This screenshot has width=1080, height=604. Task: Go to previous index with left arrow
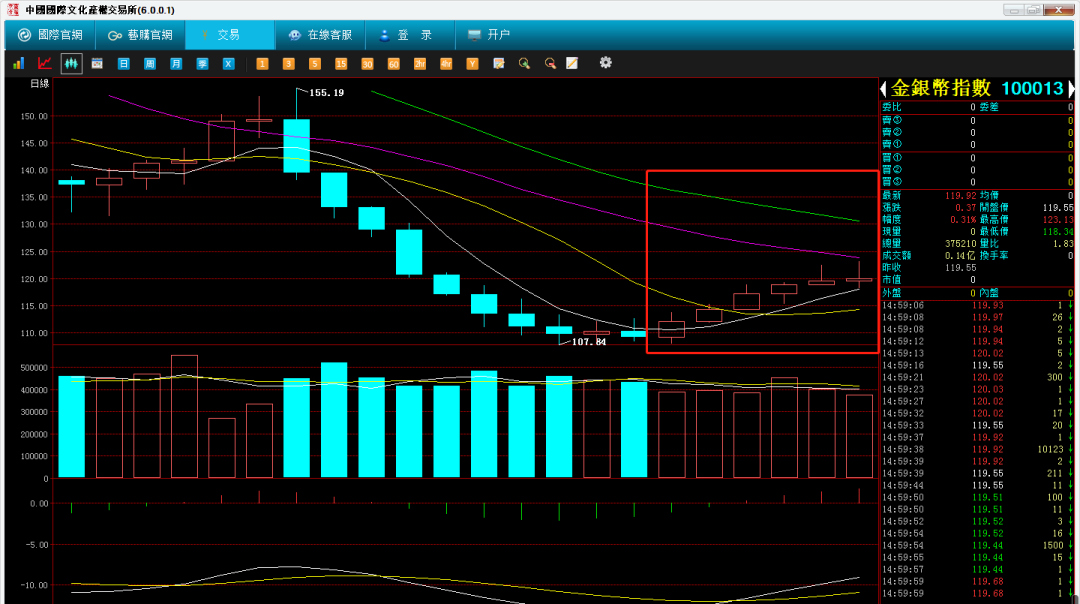[x=883, y=88]
